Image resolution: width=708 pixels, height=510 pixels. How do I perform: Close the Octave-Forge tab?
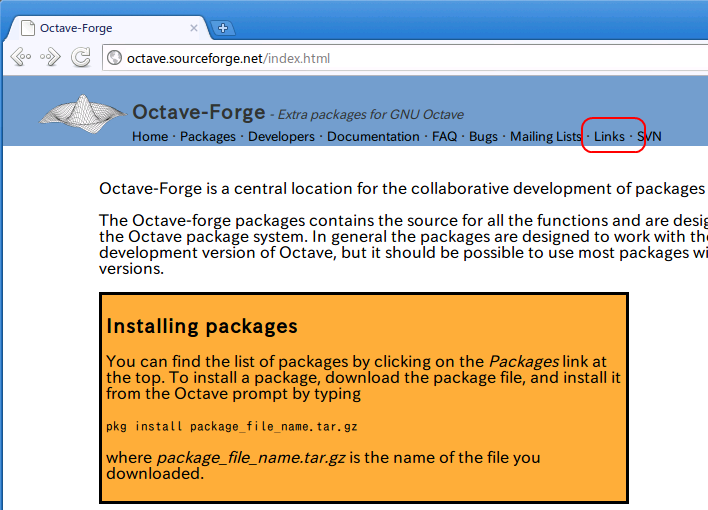tap(194, 28)
